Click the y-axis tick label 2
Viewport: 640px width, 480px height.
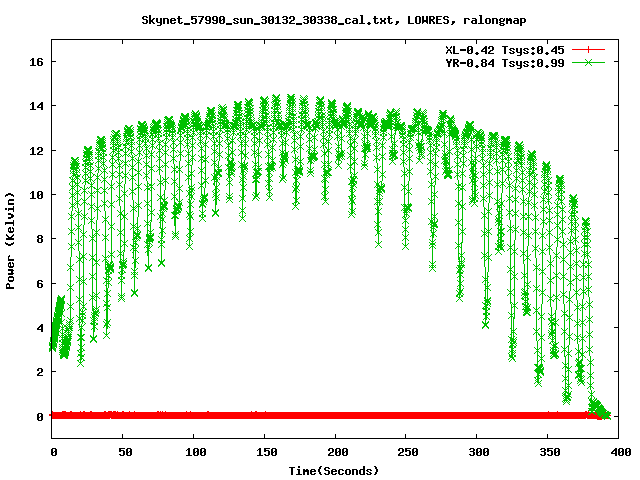click(40, 372)
